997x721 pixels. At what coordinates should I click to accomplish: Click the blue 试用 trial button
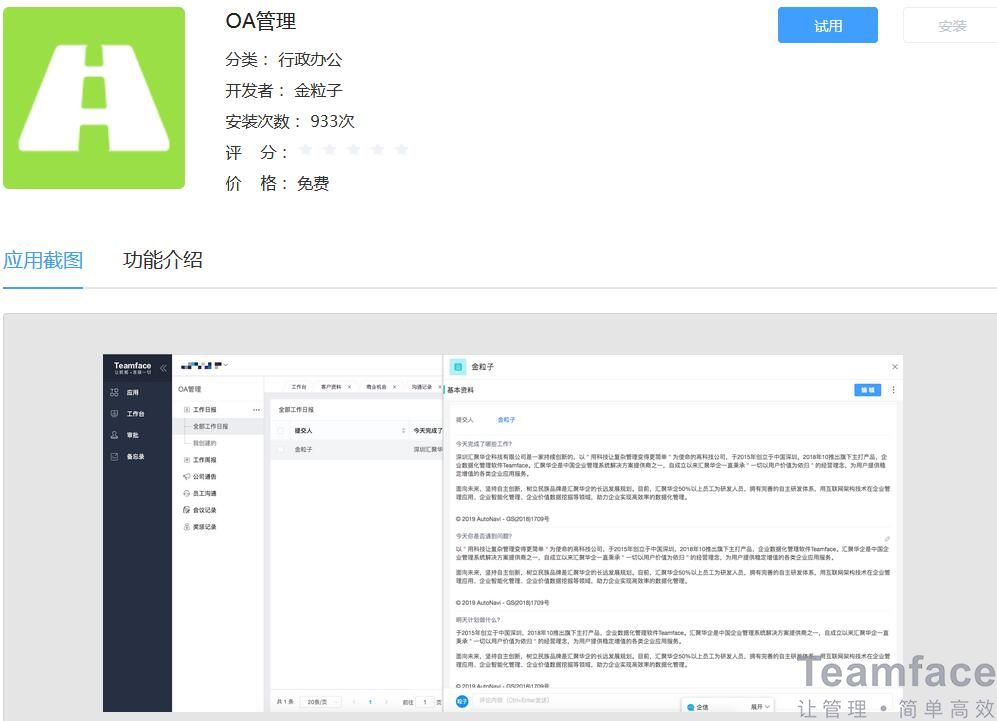point(827,25)
